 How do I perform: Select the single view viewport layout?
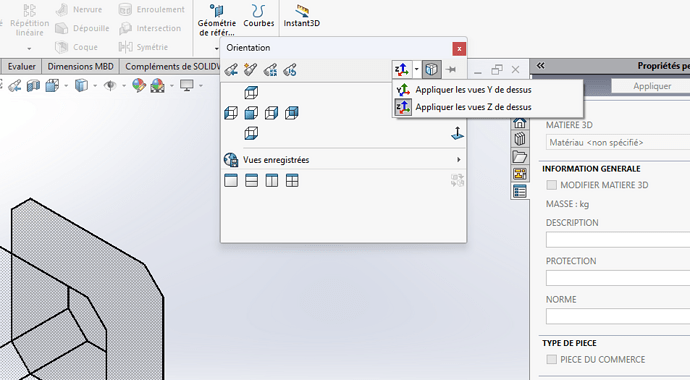tap(231, 180)
